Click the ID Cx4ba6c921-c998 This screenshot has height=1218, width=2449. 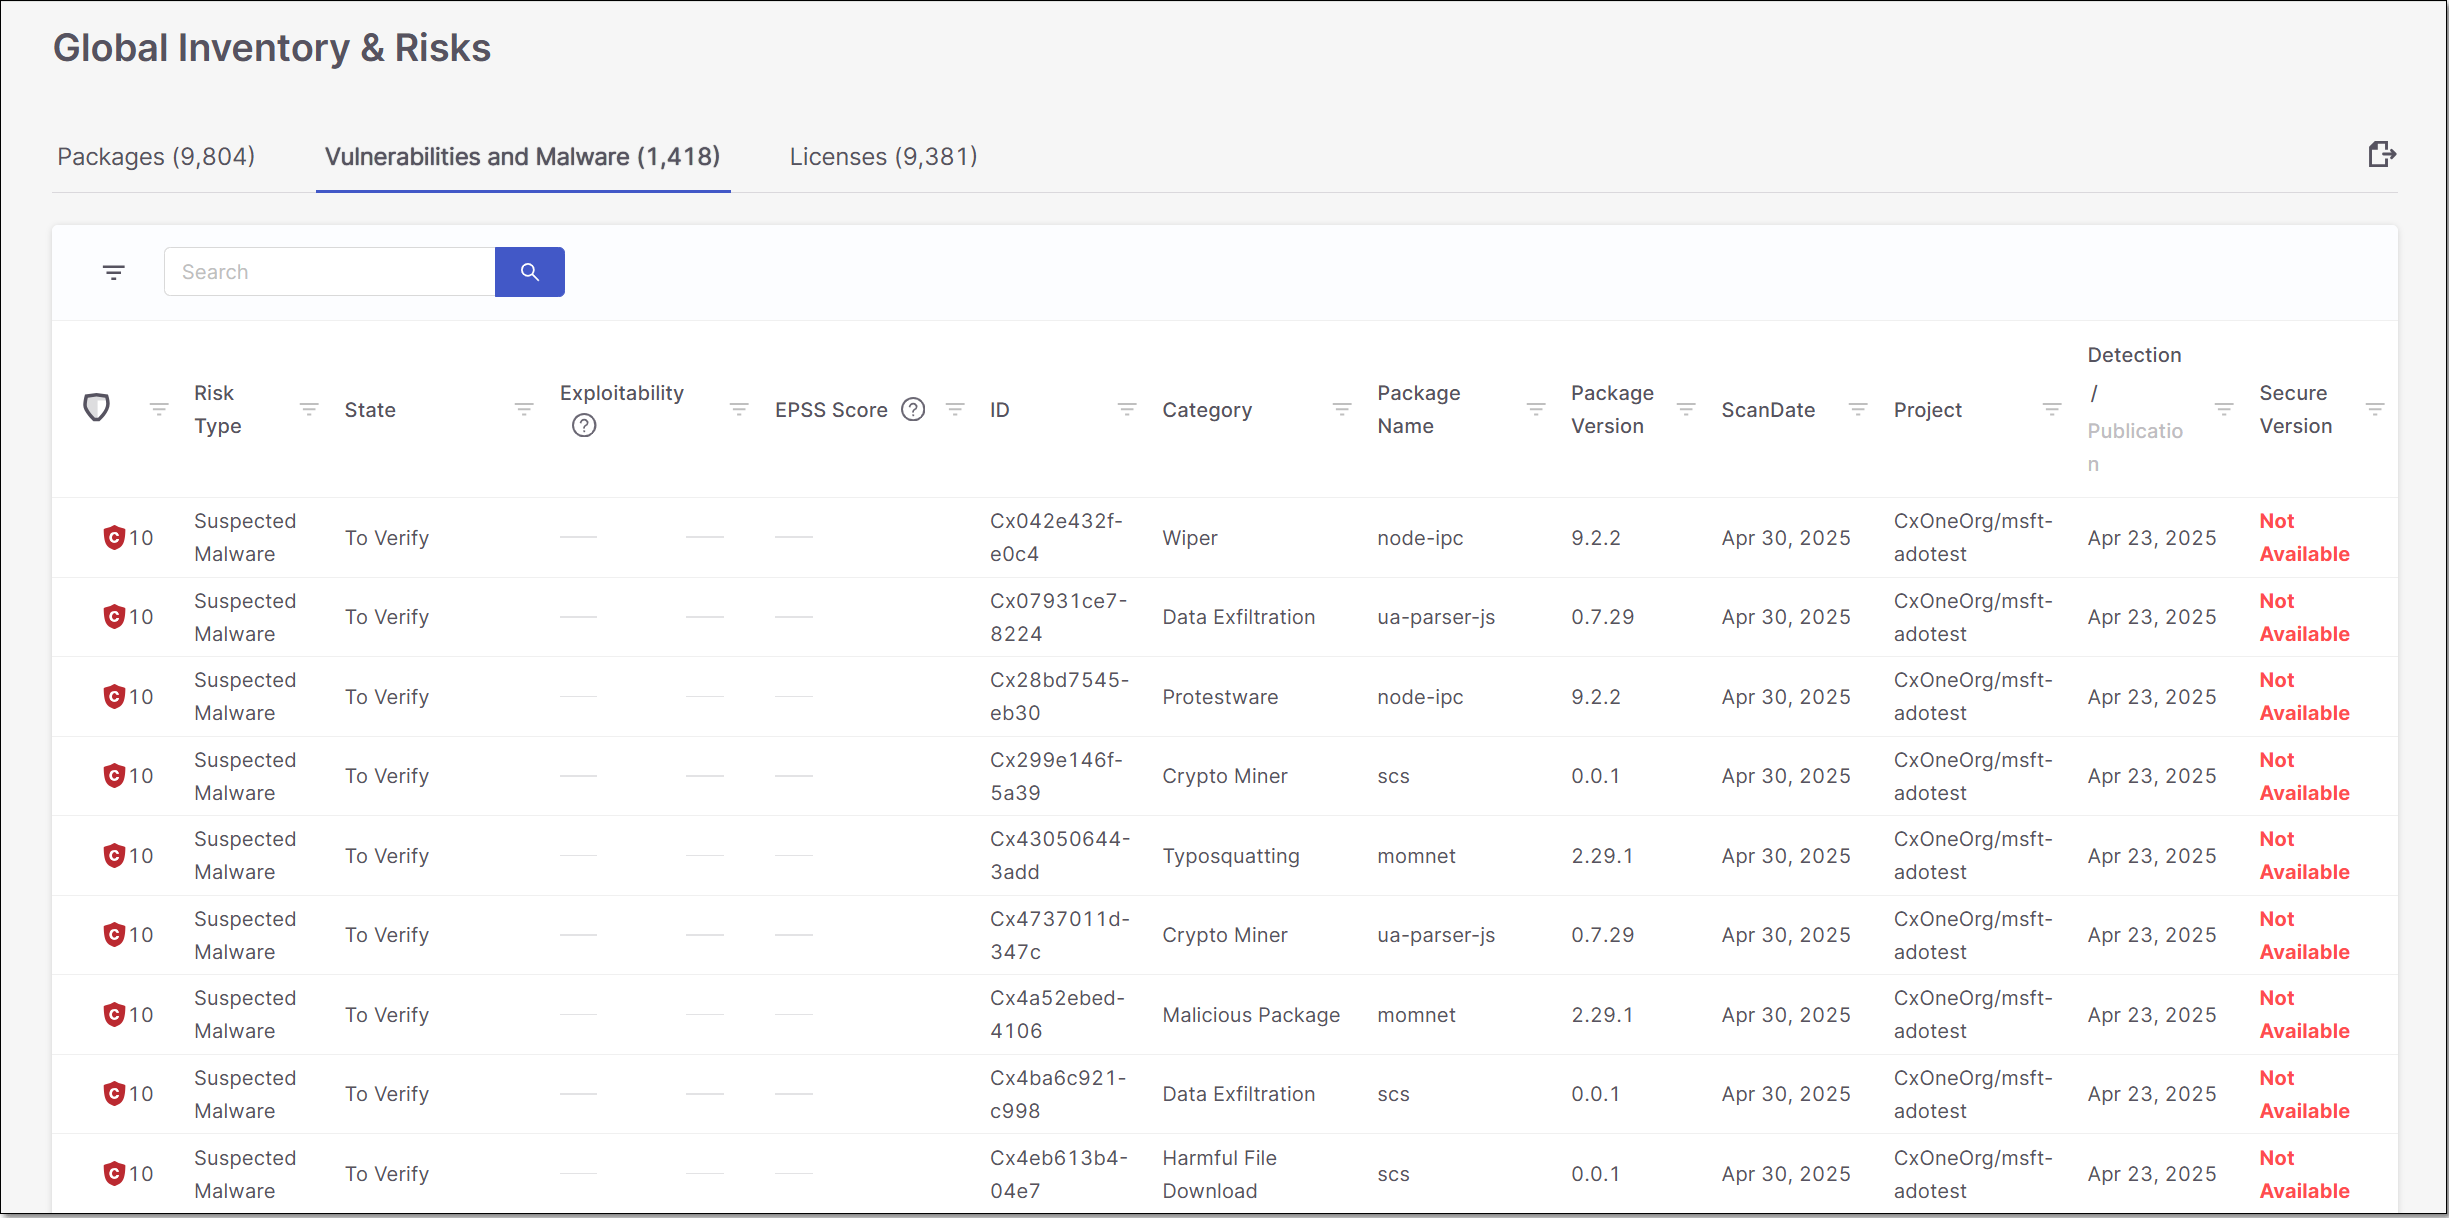click(x=1059, y=1094)
